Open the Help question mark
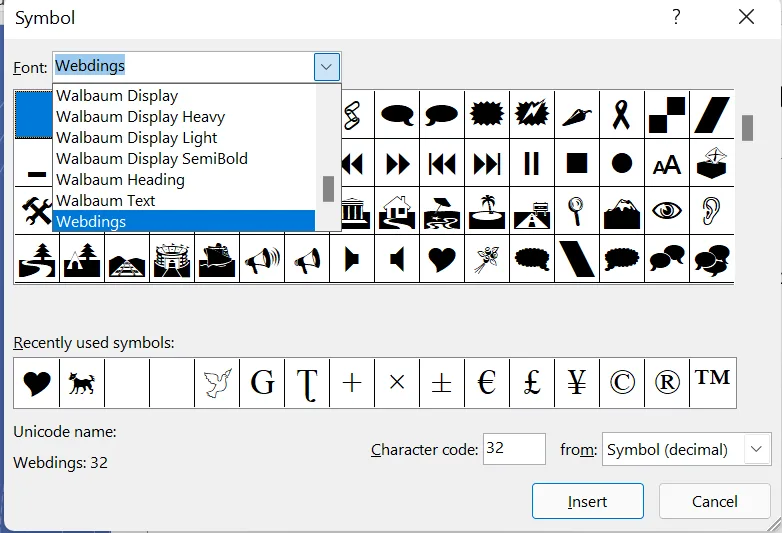782x533 pixels. tap(676, 17)
